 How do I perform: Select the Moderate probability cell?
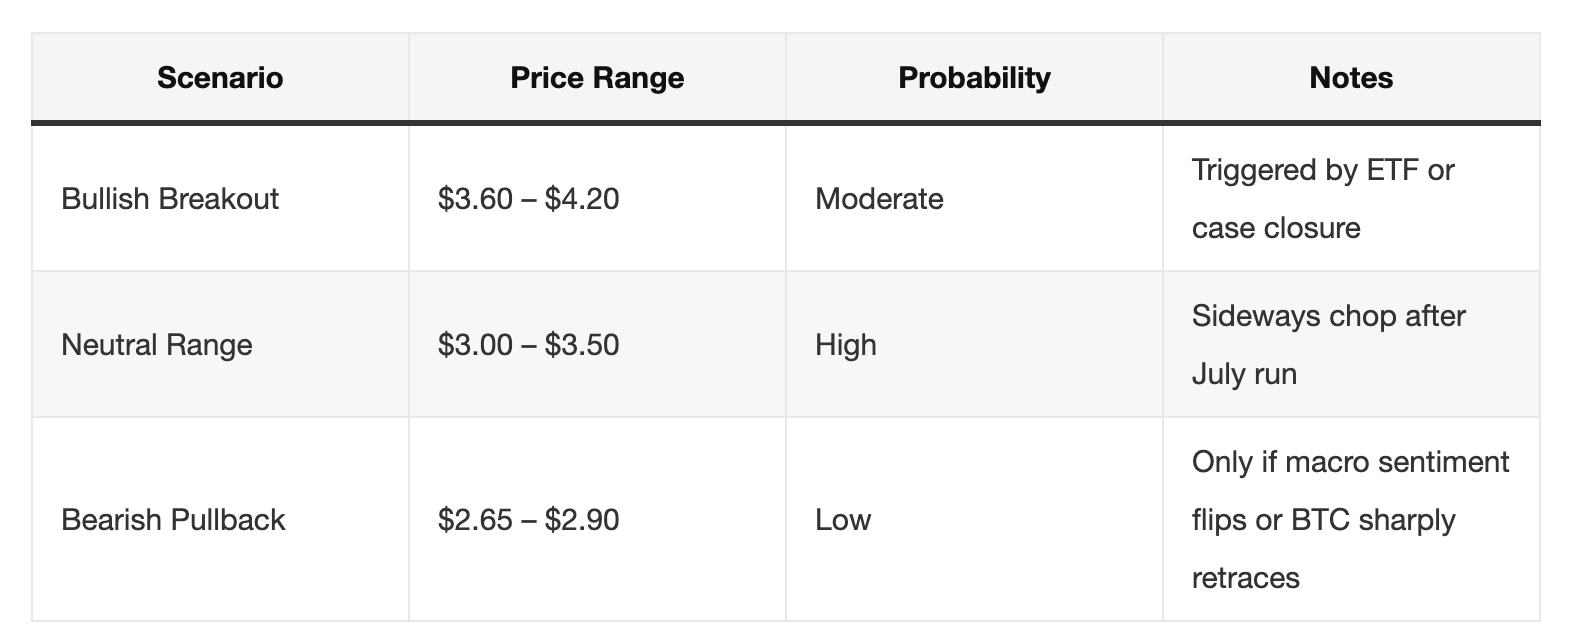coord(879,199)
